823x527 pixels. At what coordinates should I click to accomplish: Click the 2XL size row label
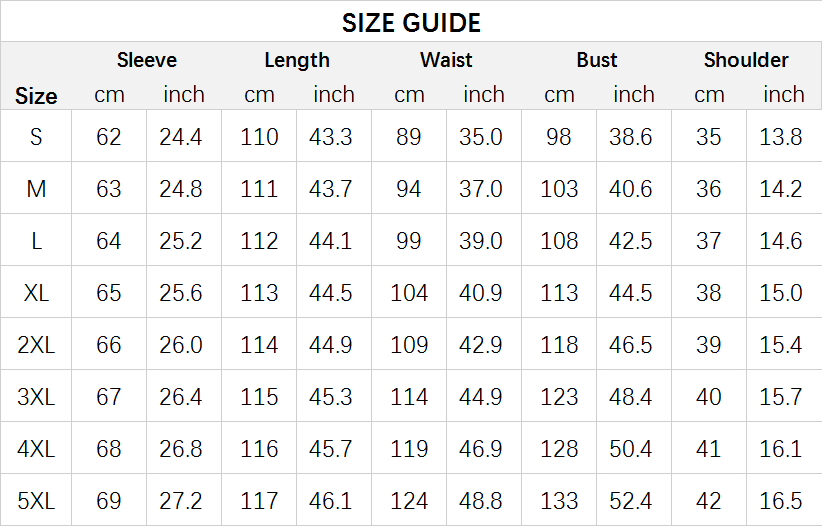click(x=36, y=345)
